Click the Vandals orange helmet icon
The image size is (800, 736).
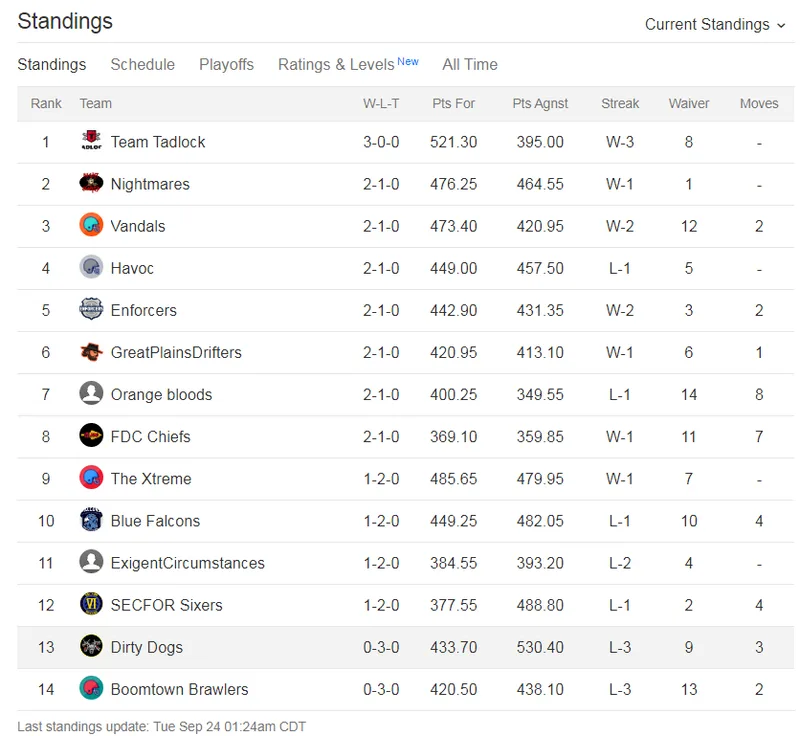[x=91, y=225]
